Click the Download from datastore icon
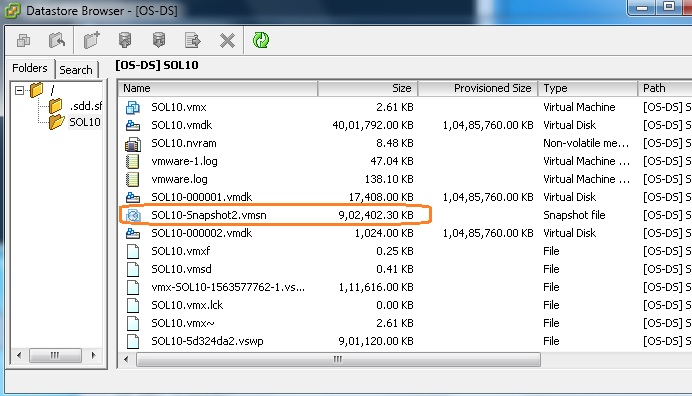 [159, 40]
